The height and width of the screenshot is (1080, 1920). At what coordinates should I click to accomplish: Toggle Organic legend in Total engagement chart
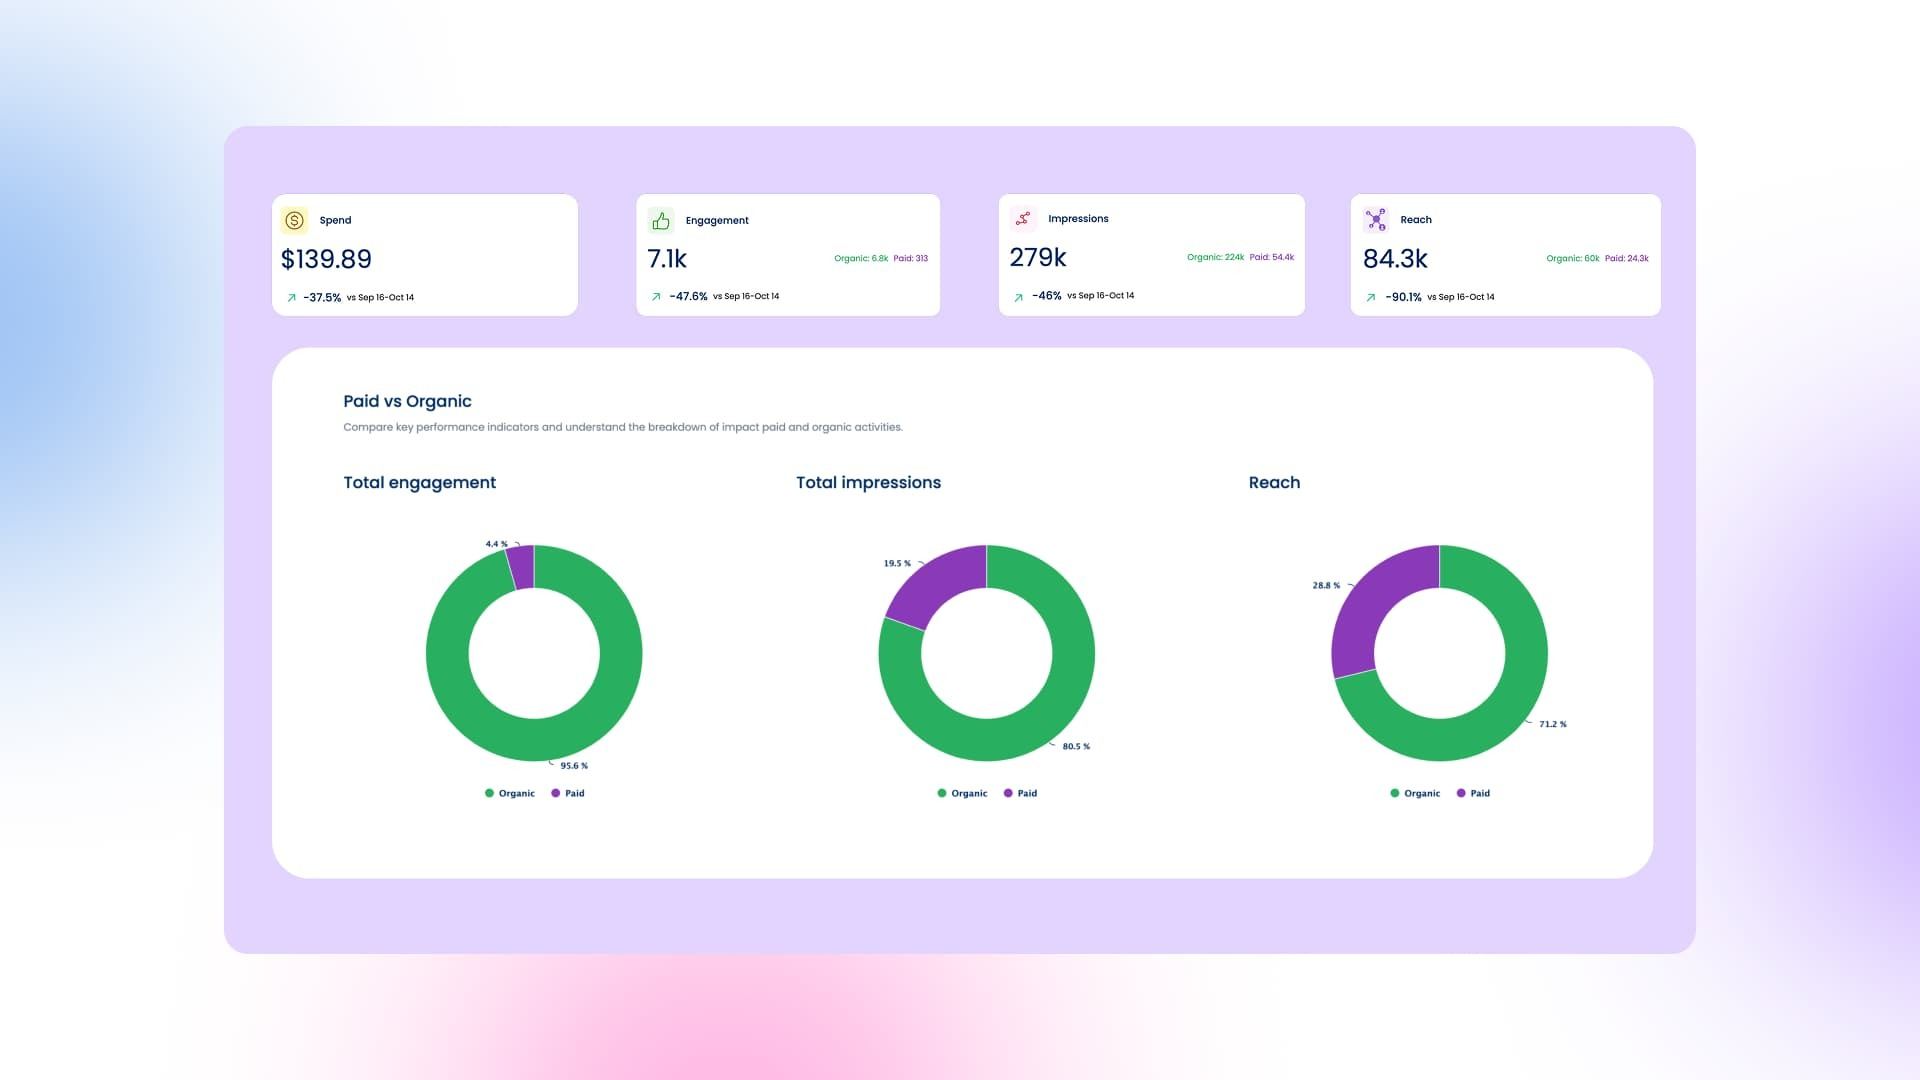(510, 793)
